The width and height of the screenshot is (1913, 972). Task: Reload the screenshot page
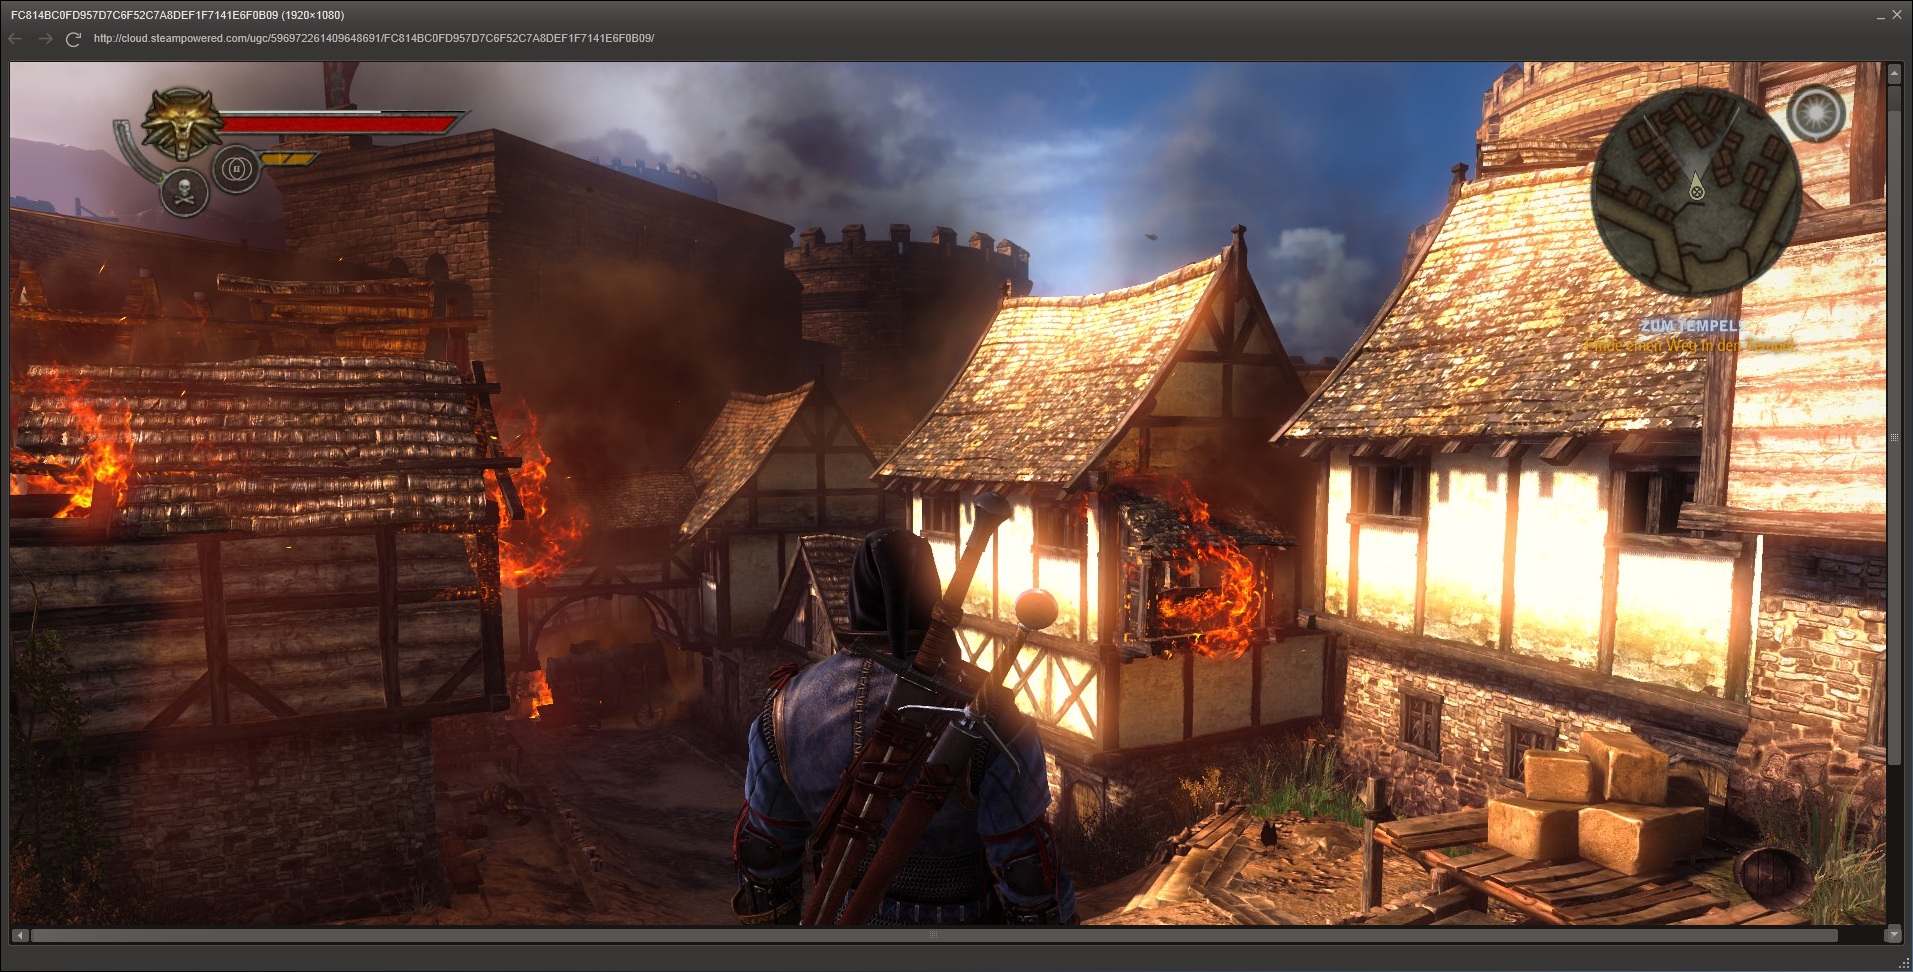(73, 39)
